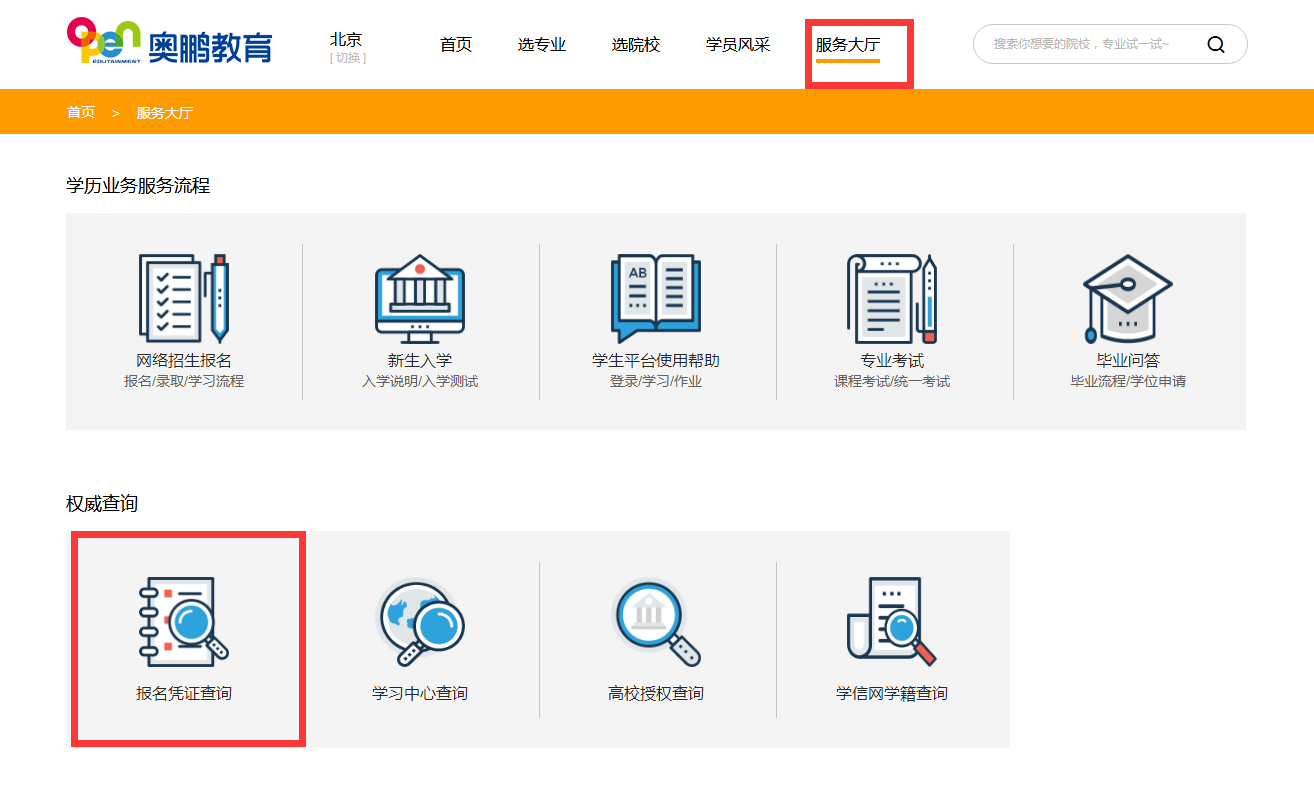Select the 高校授权查询 university search icon
Screen dimensions: 1314x811
click(655, 618)
